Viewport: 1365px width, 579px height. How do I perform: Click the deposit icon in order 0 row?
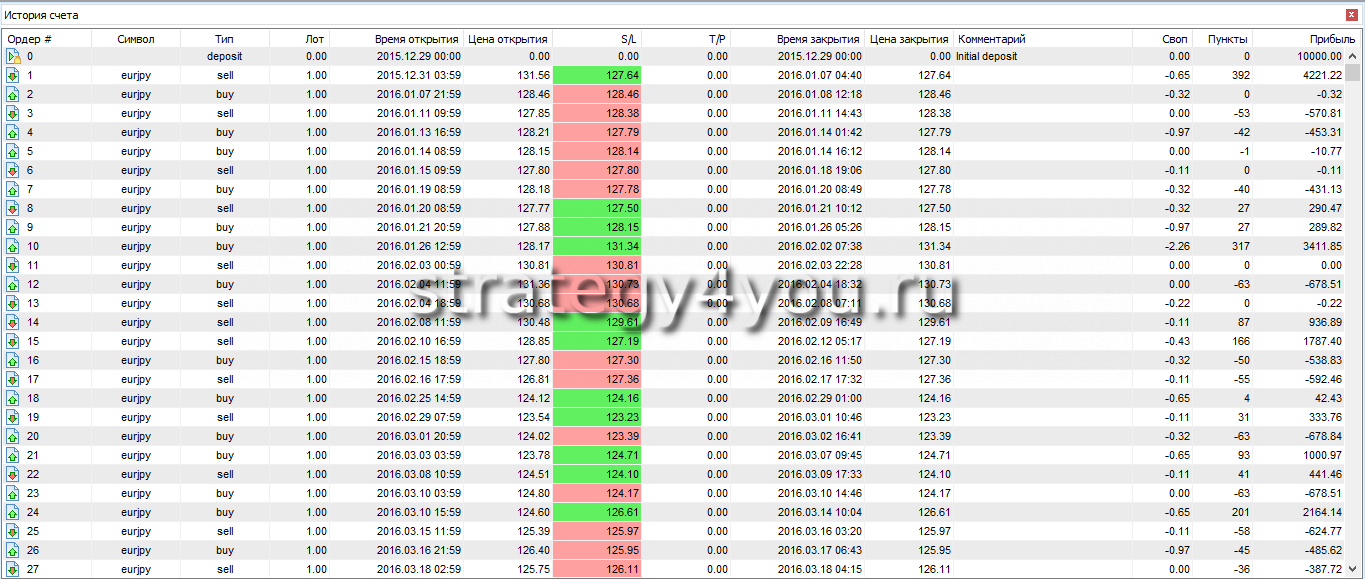tap(13, 57)
